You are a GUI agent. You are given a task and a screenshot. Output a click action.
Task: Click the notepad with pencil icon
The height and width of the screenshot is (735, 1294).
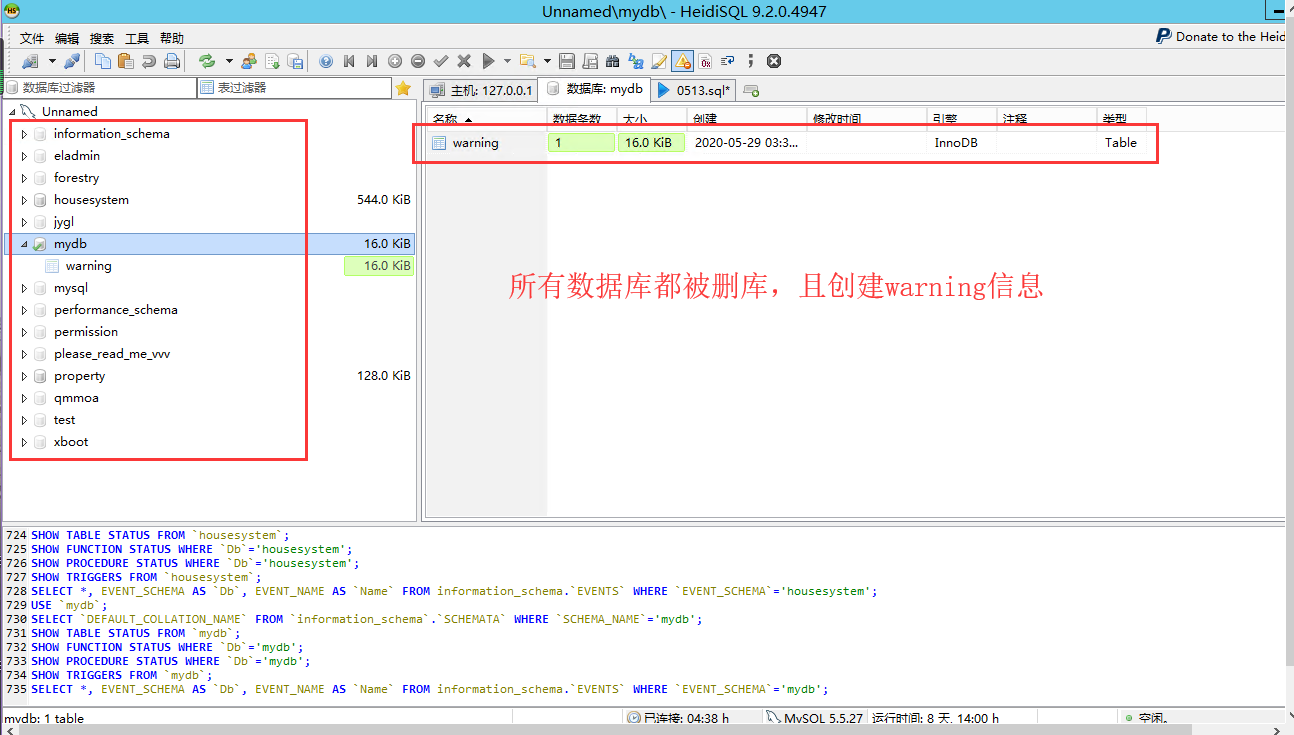click(659, 61)
